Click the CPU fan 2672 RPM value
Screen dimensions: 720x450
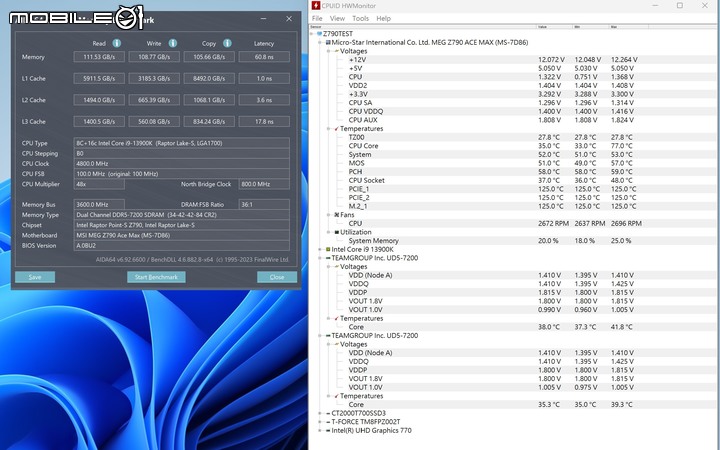coord(553,224)
